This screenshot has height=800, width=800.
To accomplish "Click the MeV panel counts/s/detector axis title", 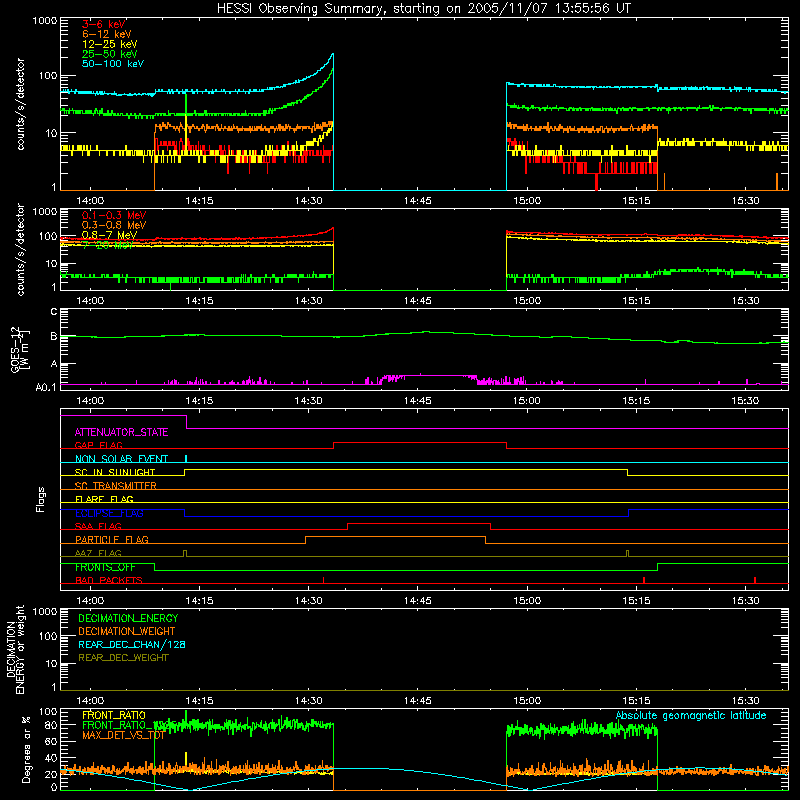I will click(x=20, y=249).
